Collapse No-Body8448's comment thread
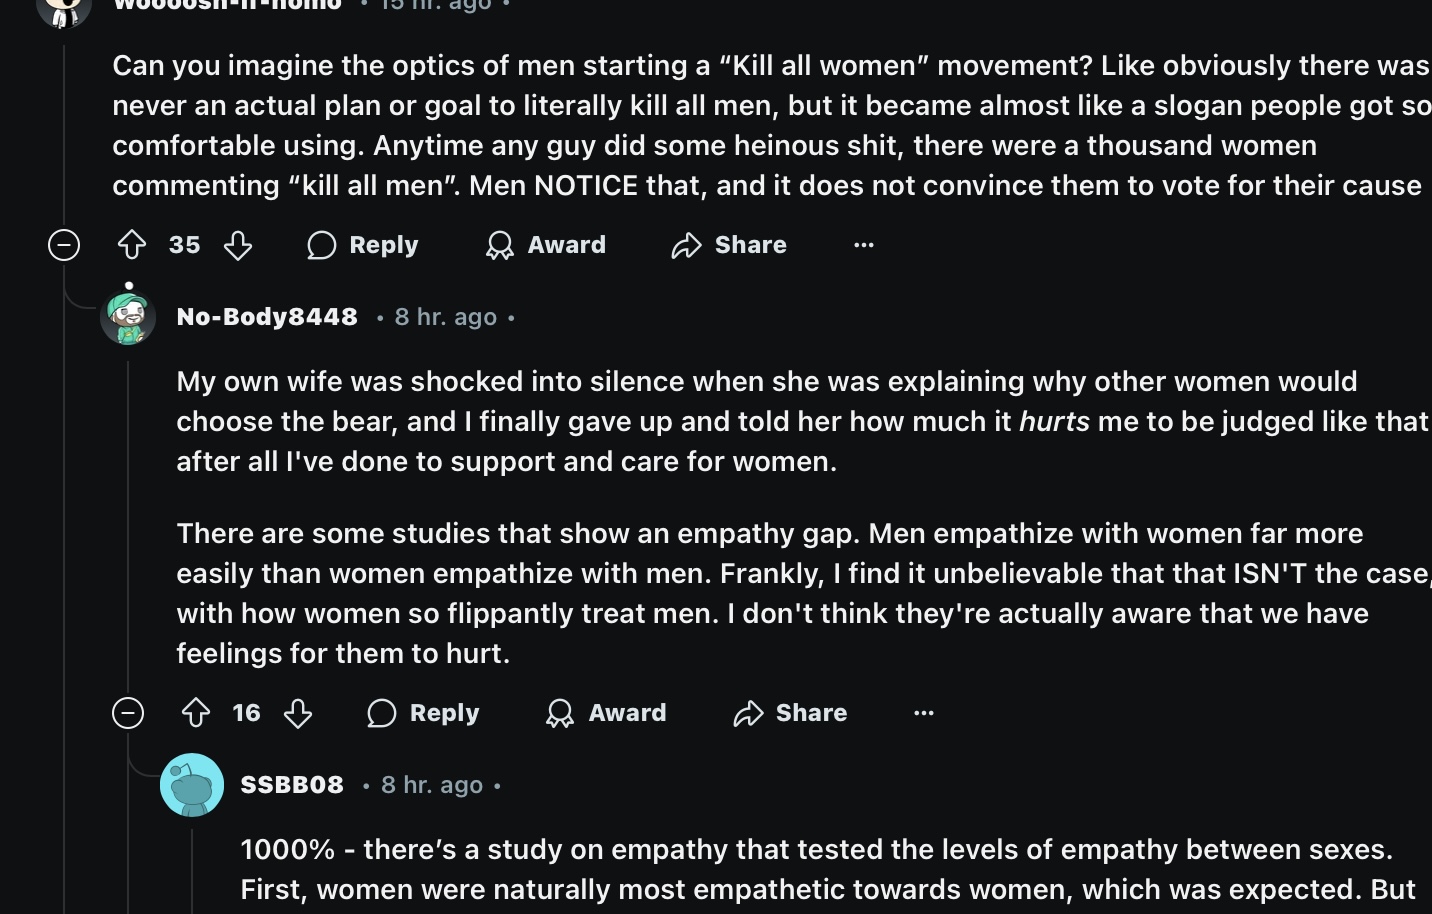This screenshot has width=1432, height=914. point(128,713)
